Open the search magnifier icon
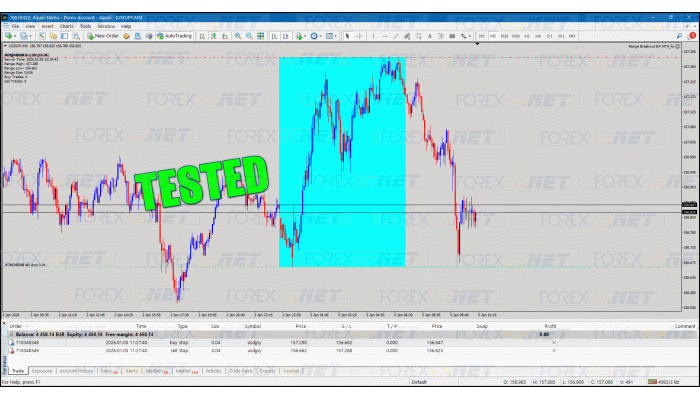The height and width of the screenshot is (400, 700). 679,36
